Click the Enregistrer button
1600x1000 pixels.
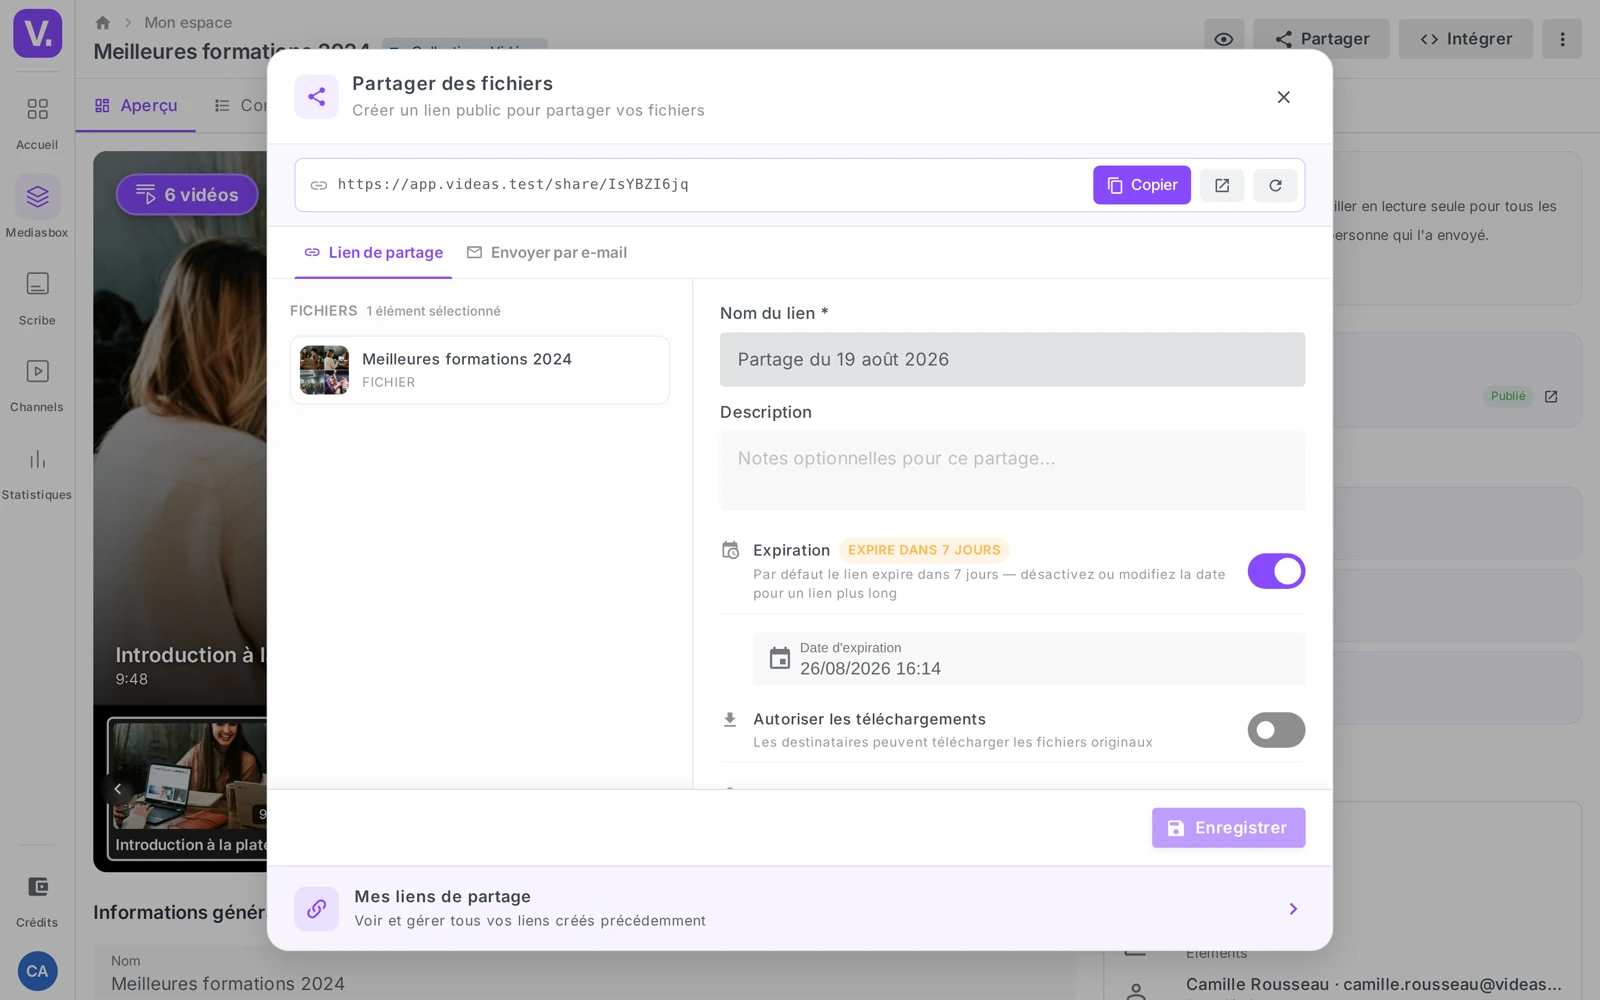point(1228,828)
